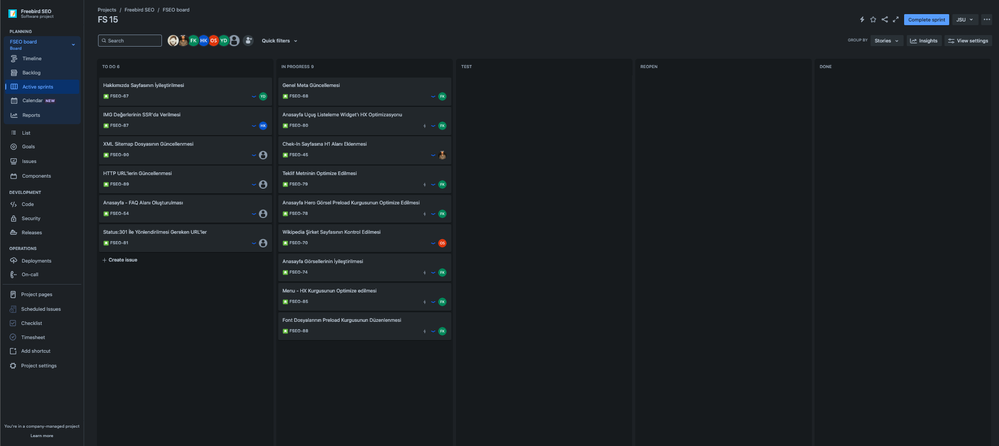This screenshot has width=999, height=446.
Task: Click the Projects breadcrumb link
Action: 107,10
